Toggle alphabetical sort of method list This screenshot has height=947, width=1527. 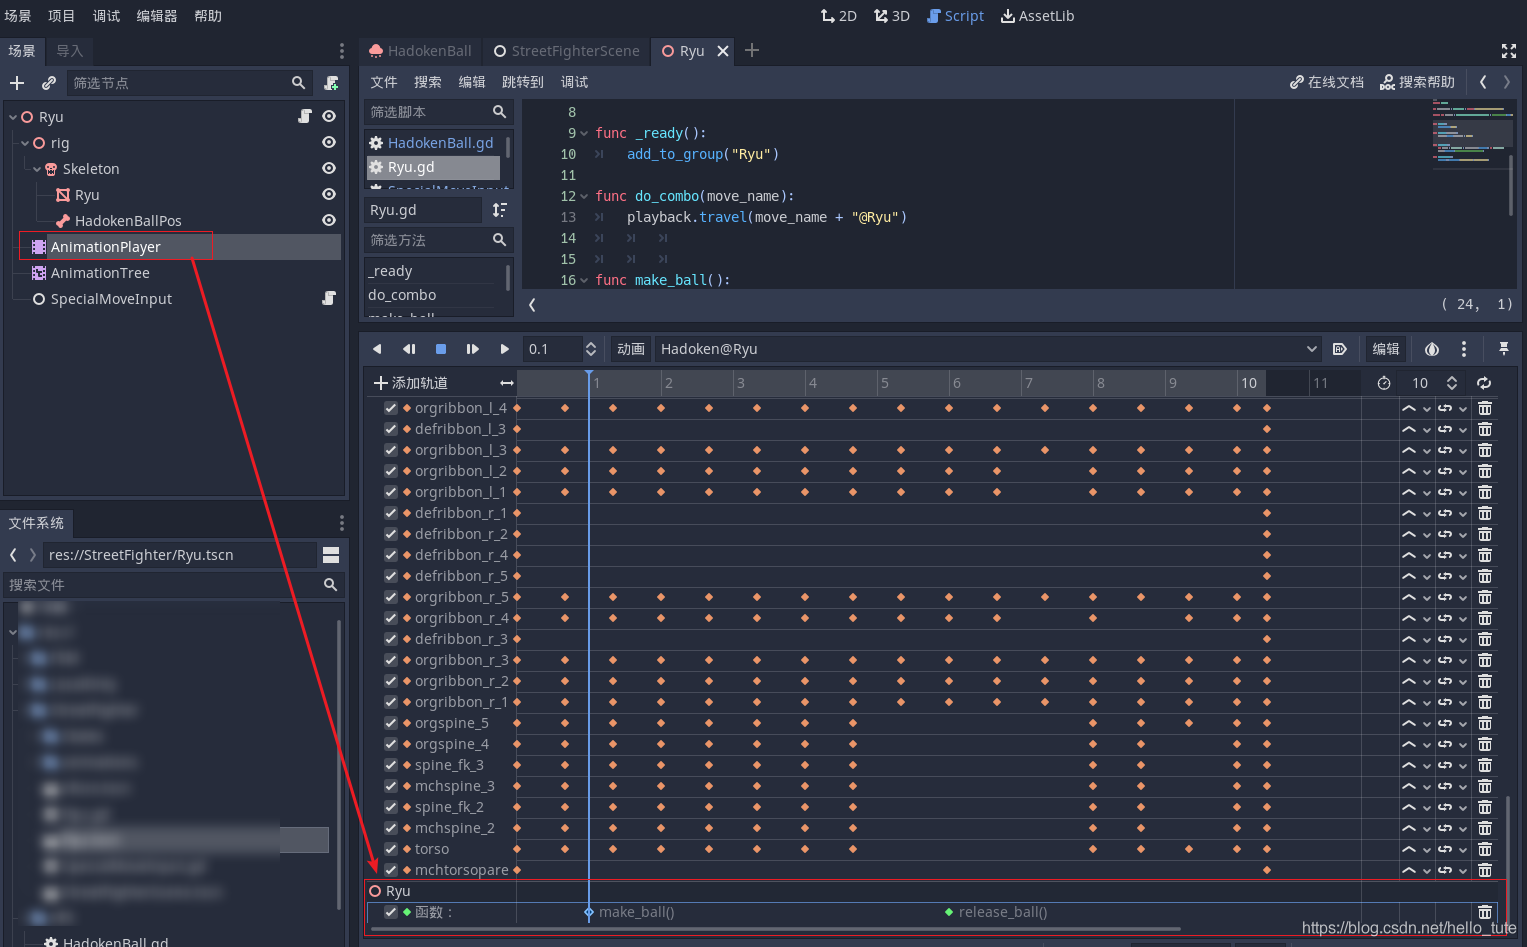click(500, 210)
